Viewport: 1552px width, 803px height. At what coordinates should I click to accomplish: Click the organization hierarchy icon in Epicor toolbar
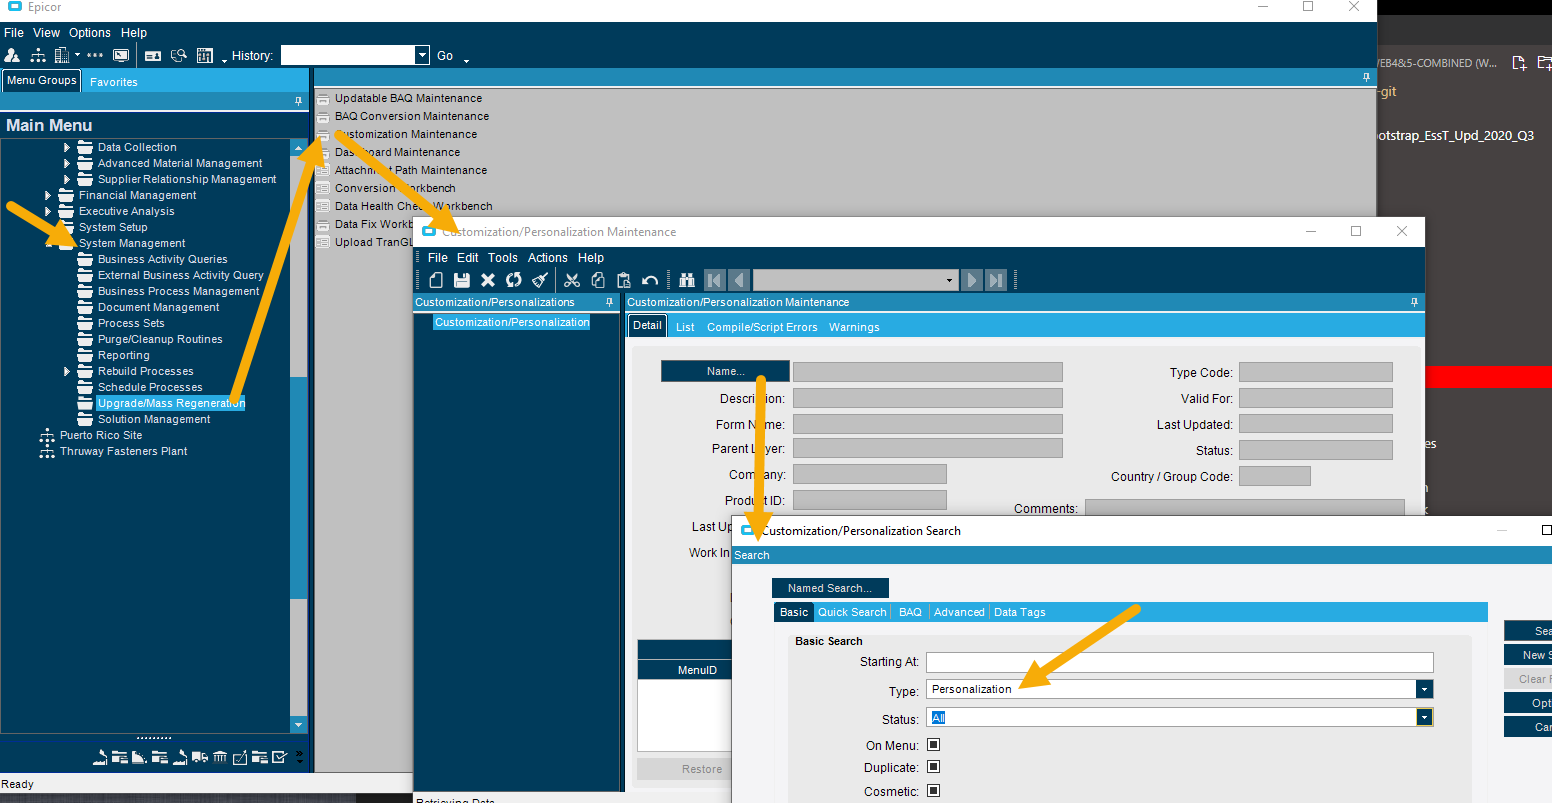pos(39,55)
